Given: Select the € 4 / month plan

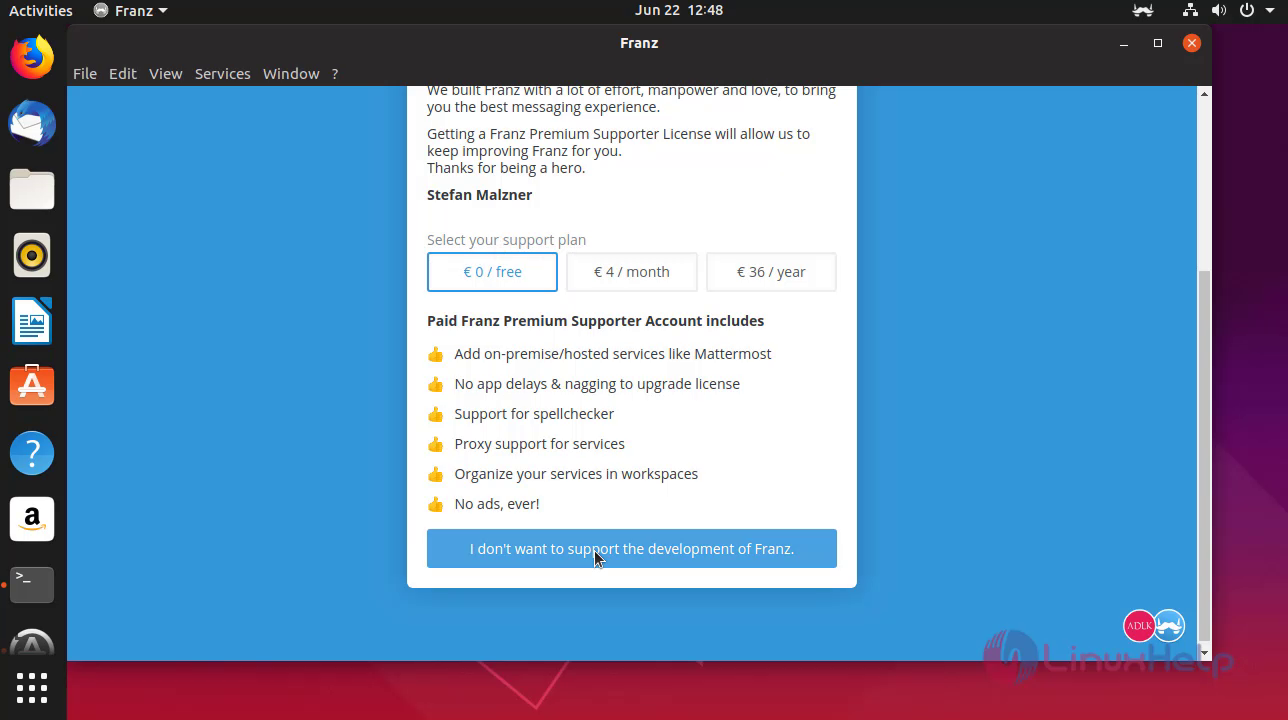Looking at the screenshot, I should click(632, 272).
